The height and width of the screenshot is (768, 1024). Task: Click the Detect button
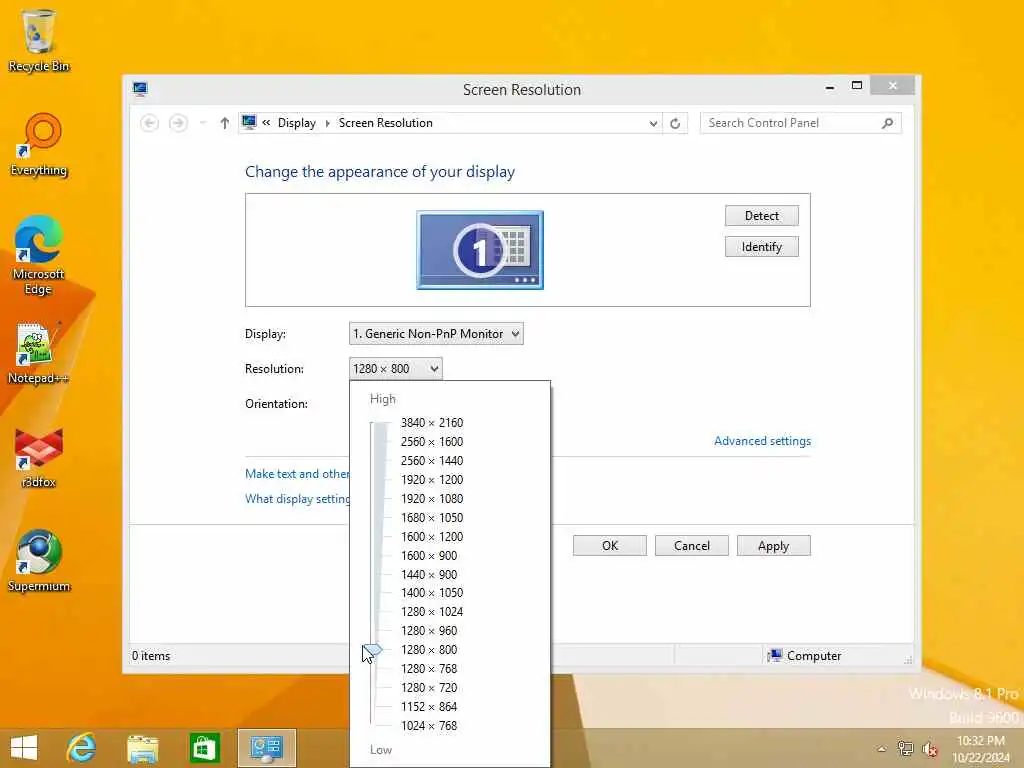pos(761,216)
